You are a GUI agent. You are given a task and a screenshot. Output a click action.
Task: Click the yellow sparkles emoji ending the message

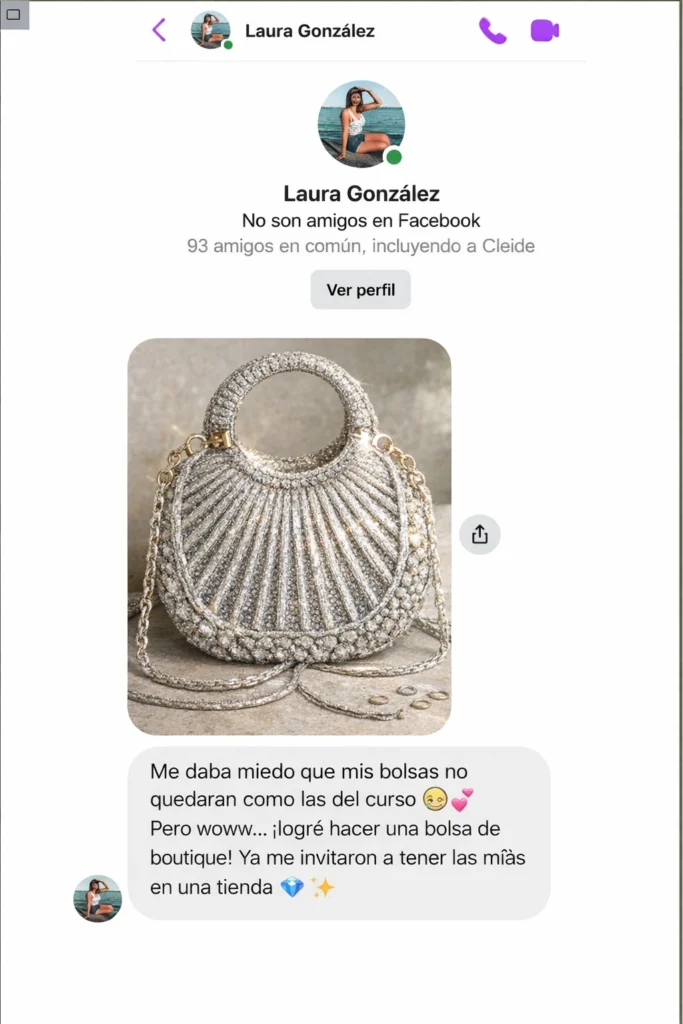pyautogui.click(x=322, y=887)
